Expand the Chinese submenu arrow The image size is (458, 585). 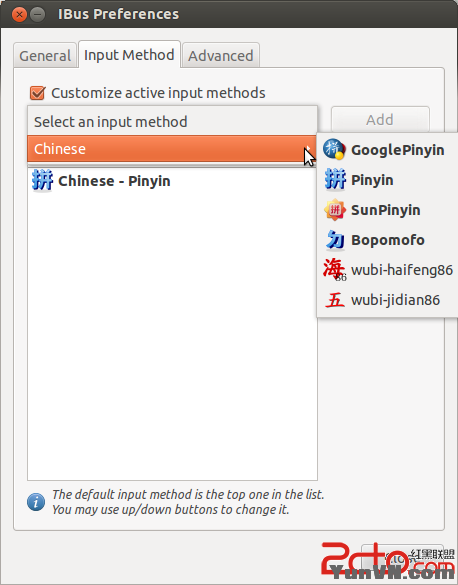(308, 148)
